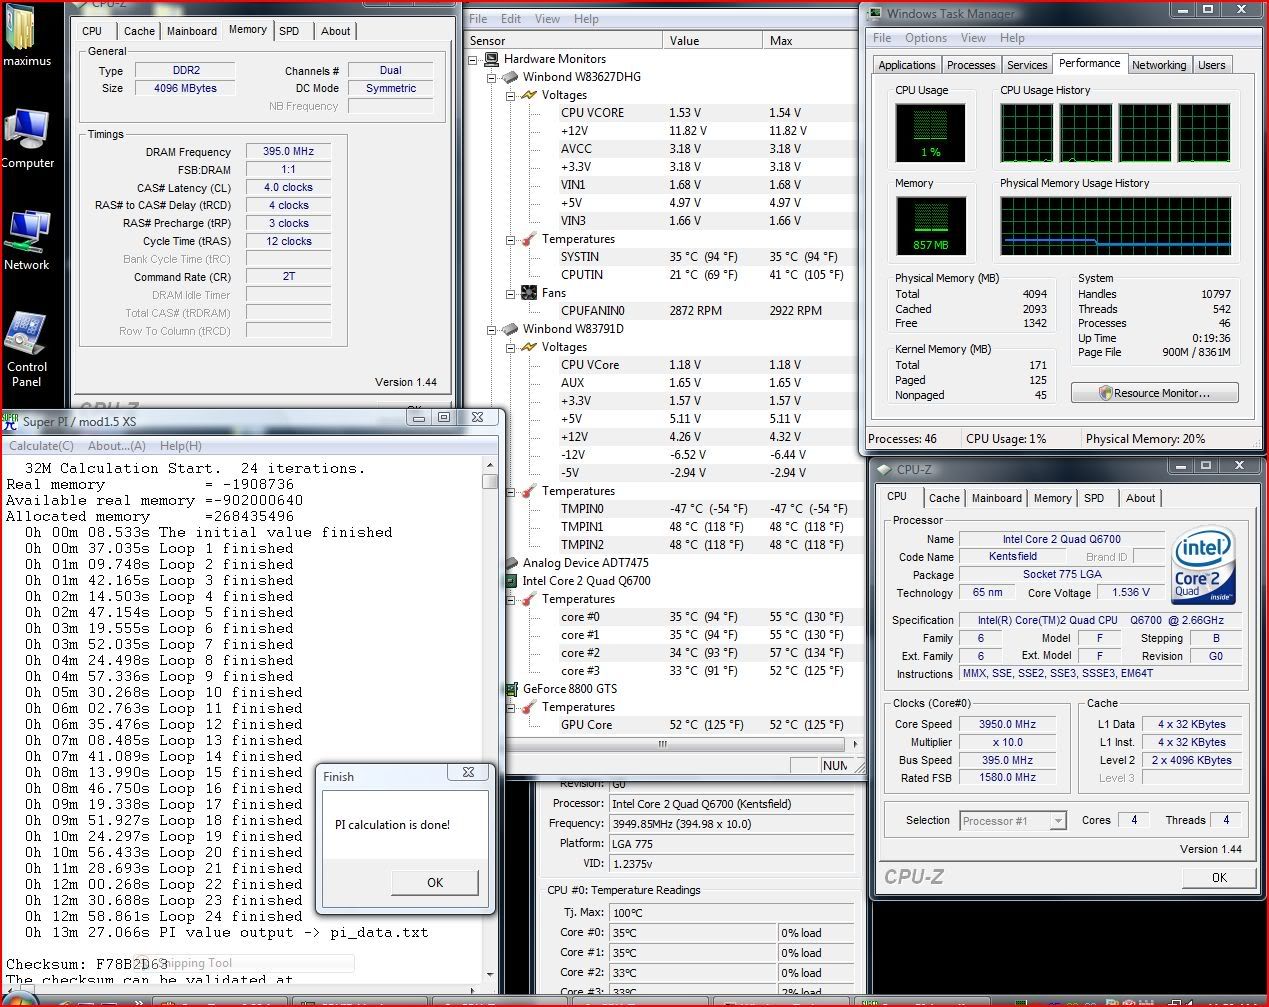This screenshot has width=1269, height=1007.
Task: Click the GeForce 8800 GTS card icon
Action: [x=511, y=689]
